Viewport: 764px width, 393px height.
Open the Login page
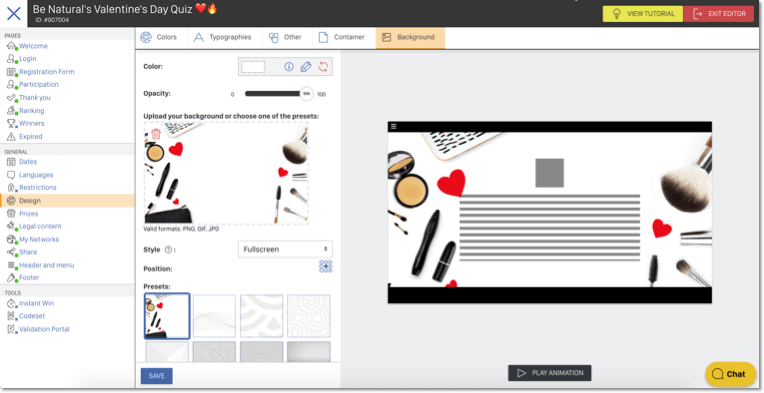click(x=27, y=58)
